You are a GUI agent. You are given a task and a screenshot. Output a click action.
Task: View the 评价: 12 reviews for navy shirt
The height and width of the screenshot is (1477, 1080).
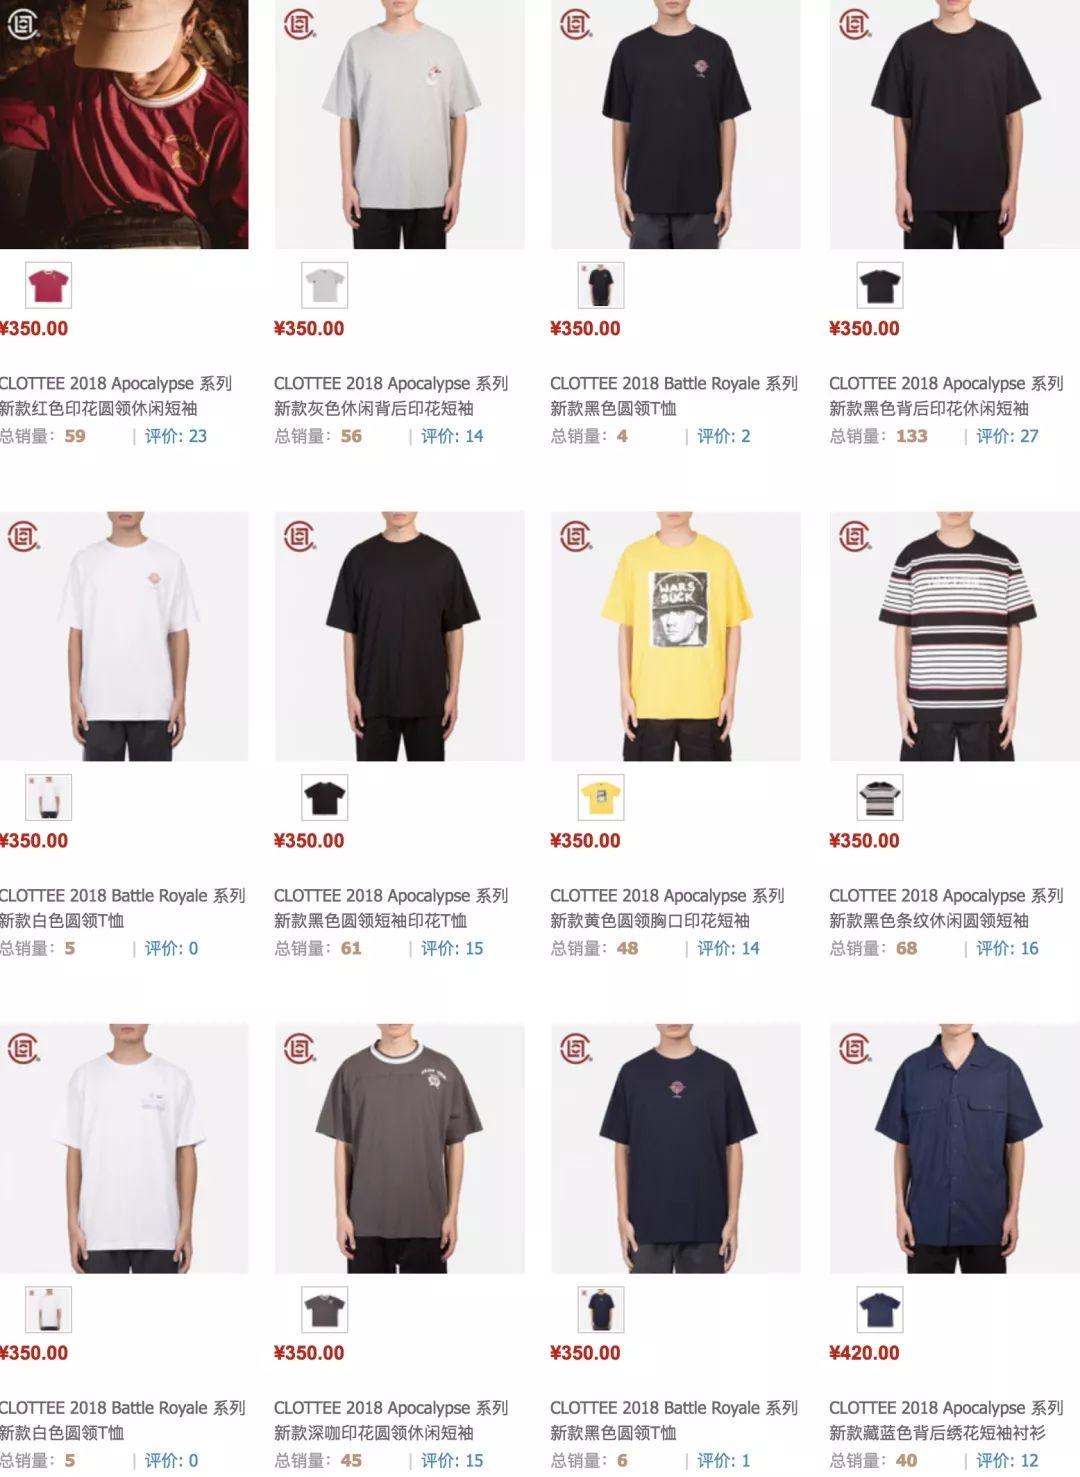(x=1007, y=1460)
